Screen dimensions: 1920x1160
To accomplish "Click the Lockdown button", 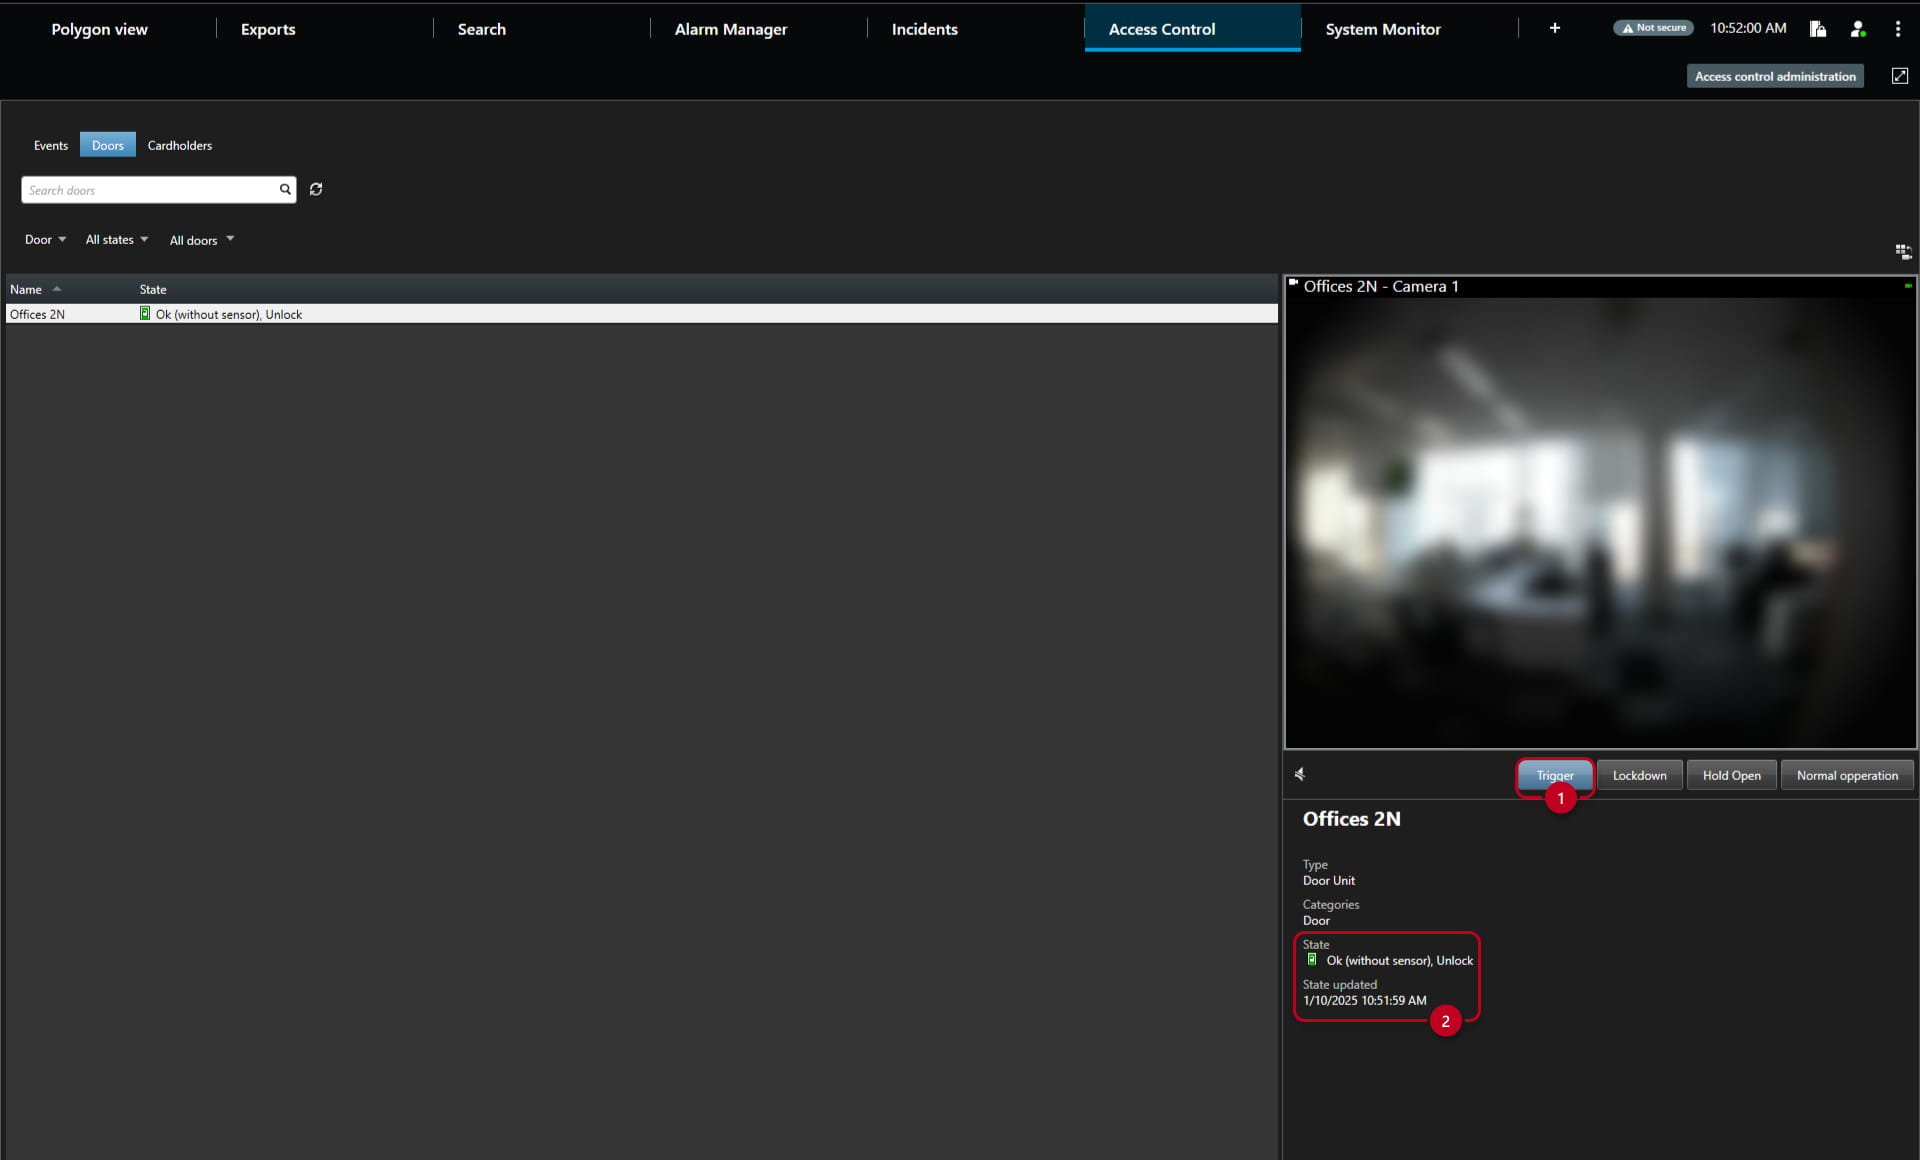I will 1640,775.
